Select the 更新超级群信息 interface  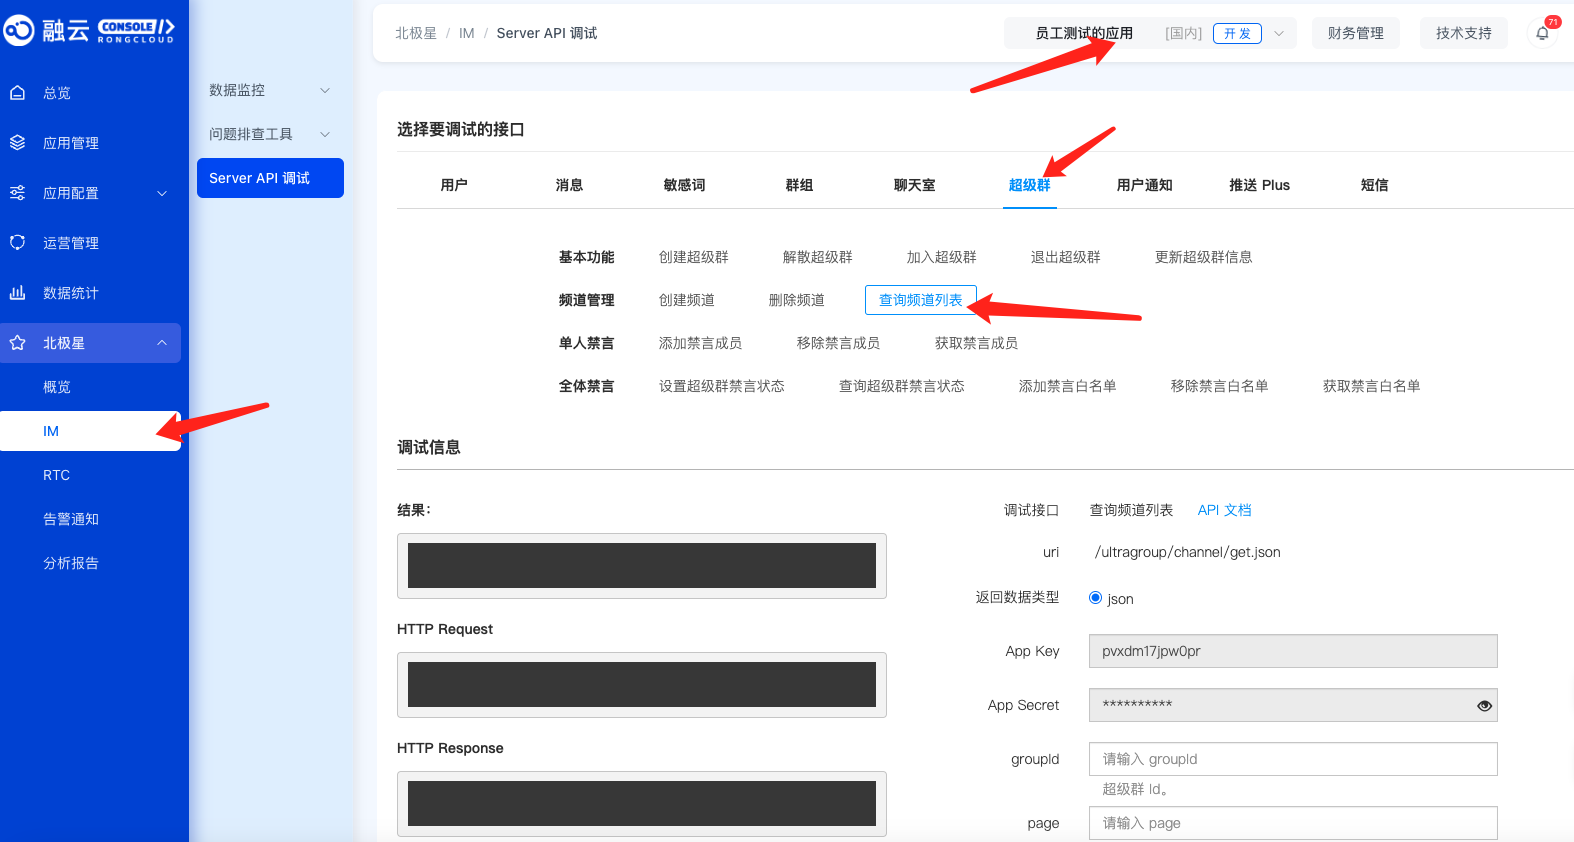(1204, 257)
